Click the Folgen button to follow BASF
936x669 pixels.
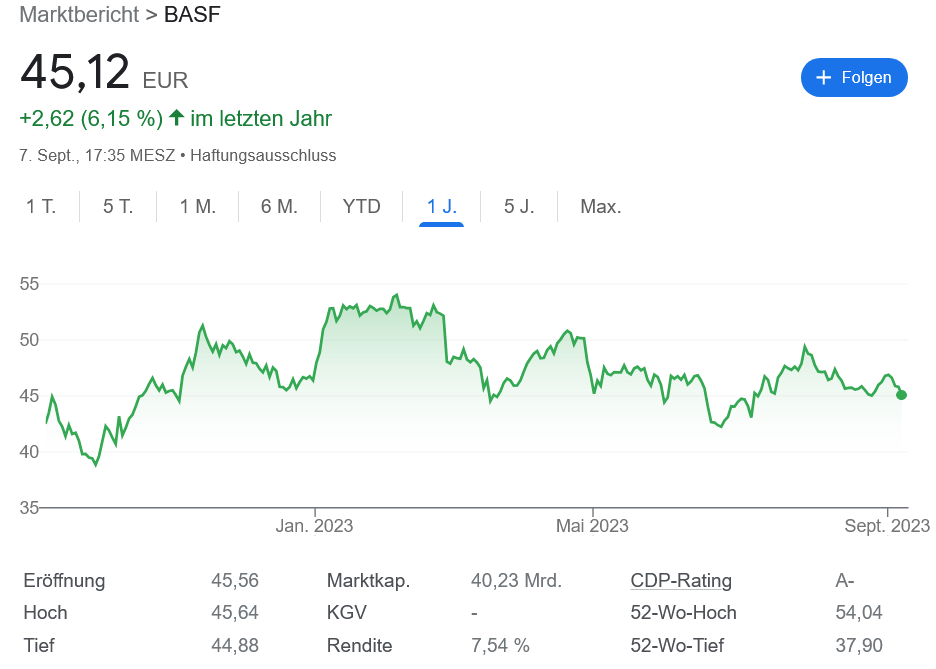tap(854, 77)
